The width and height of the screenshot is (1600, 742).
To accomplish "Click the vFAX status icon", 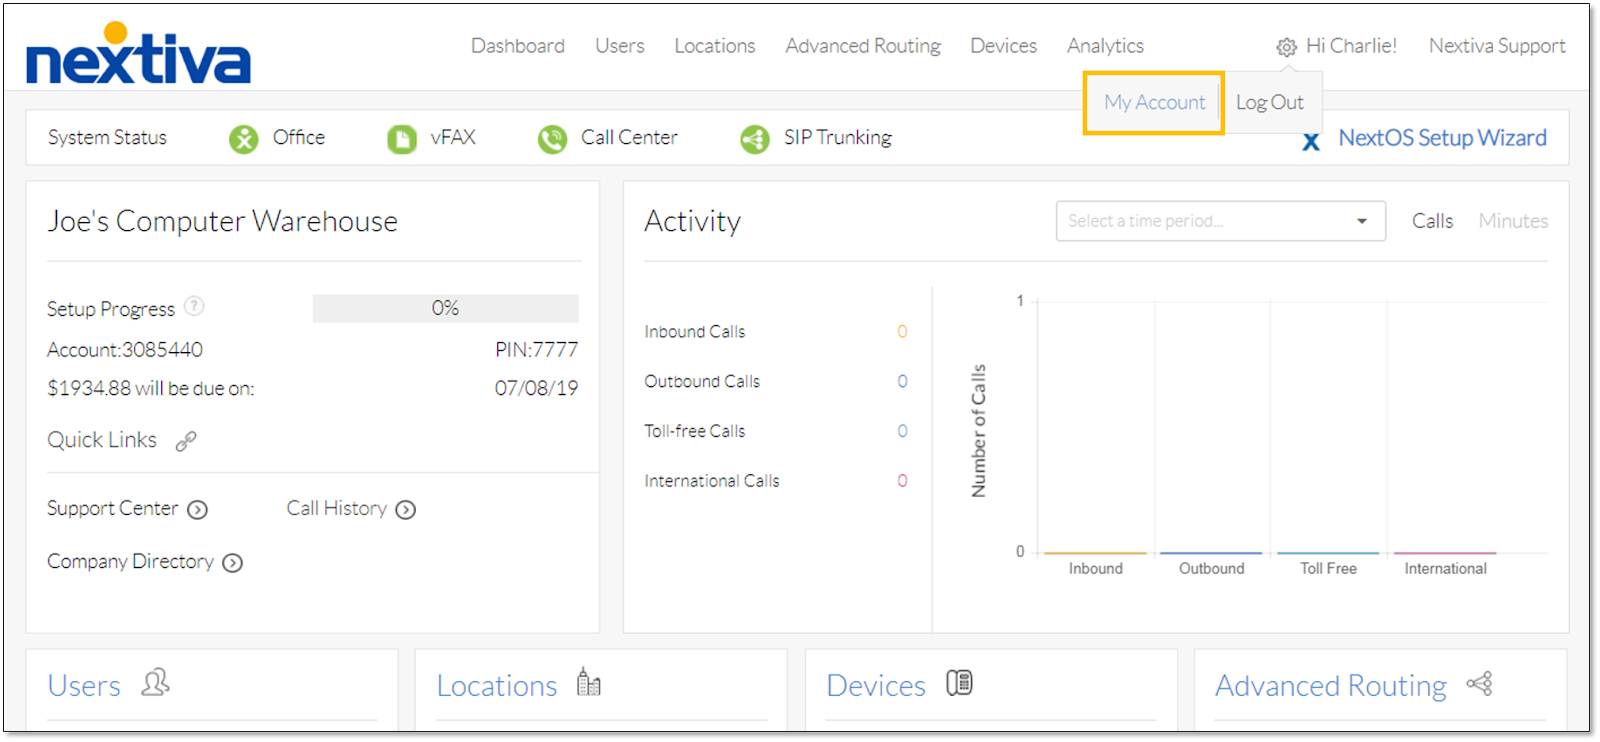I will [x=402, y=139].
